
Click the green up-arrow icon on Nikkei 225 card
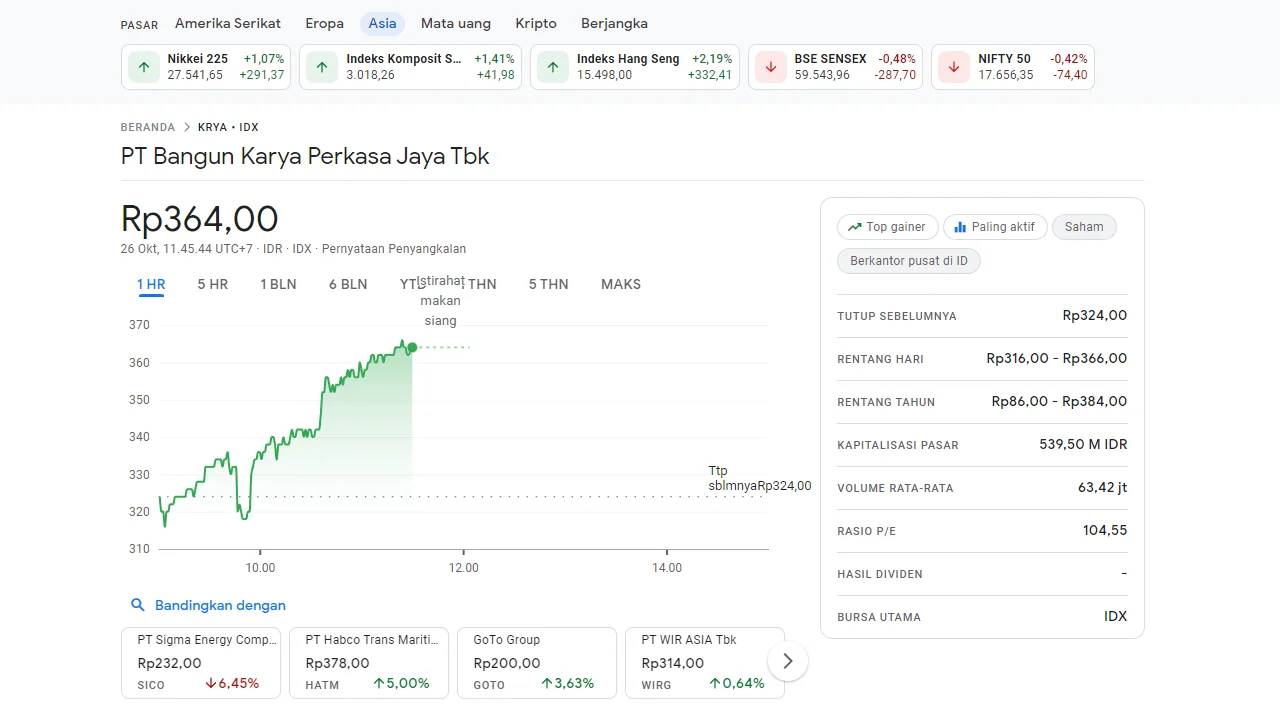(x=143, y=66)
